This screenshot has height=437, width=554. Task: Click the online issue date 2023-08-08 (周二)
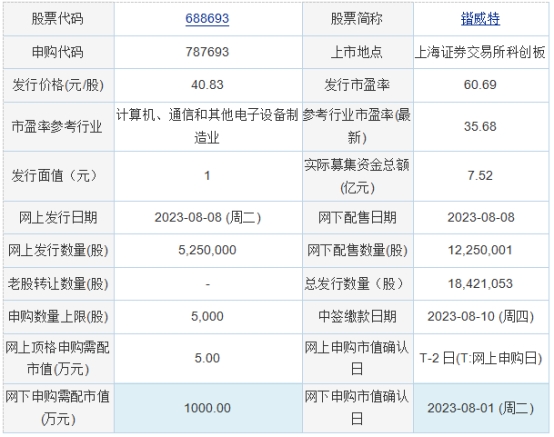pyautogui.click(x=208, y=217)
